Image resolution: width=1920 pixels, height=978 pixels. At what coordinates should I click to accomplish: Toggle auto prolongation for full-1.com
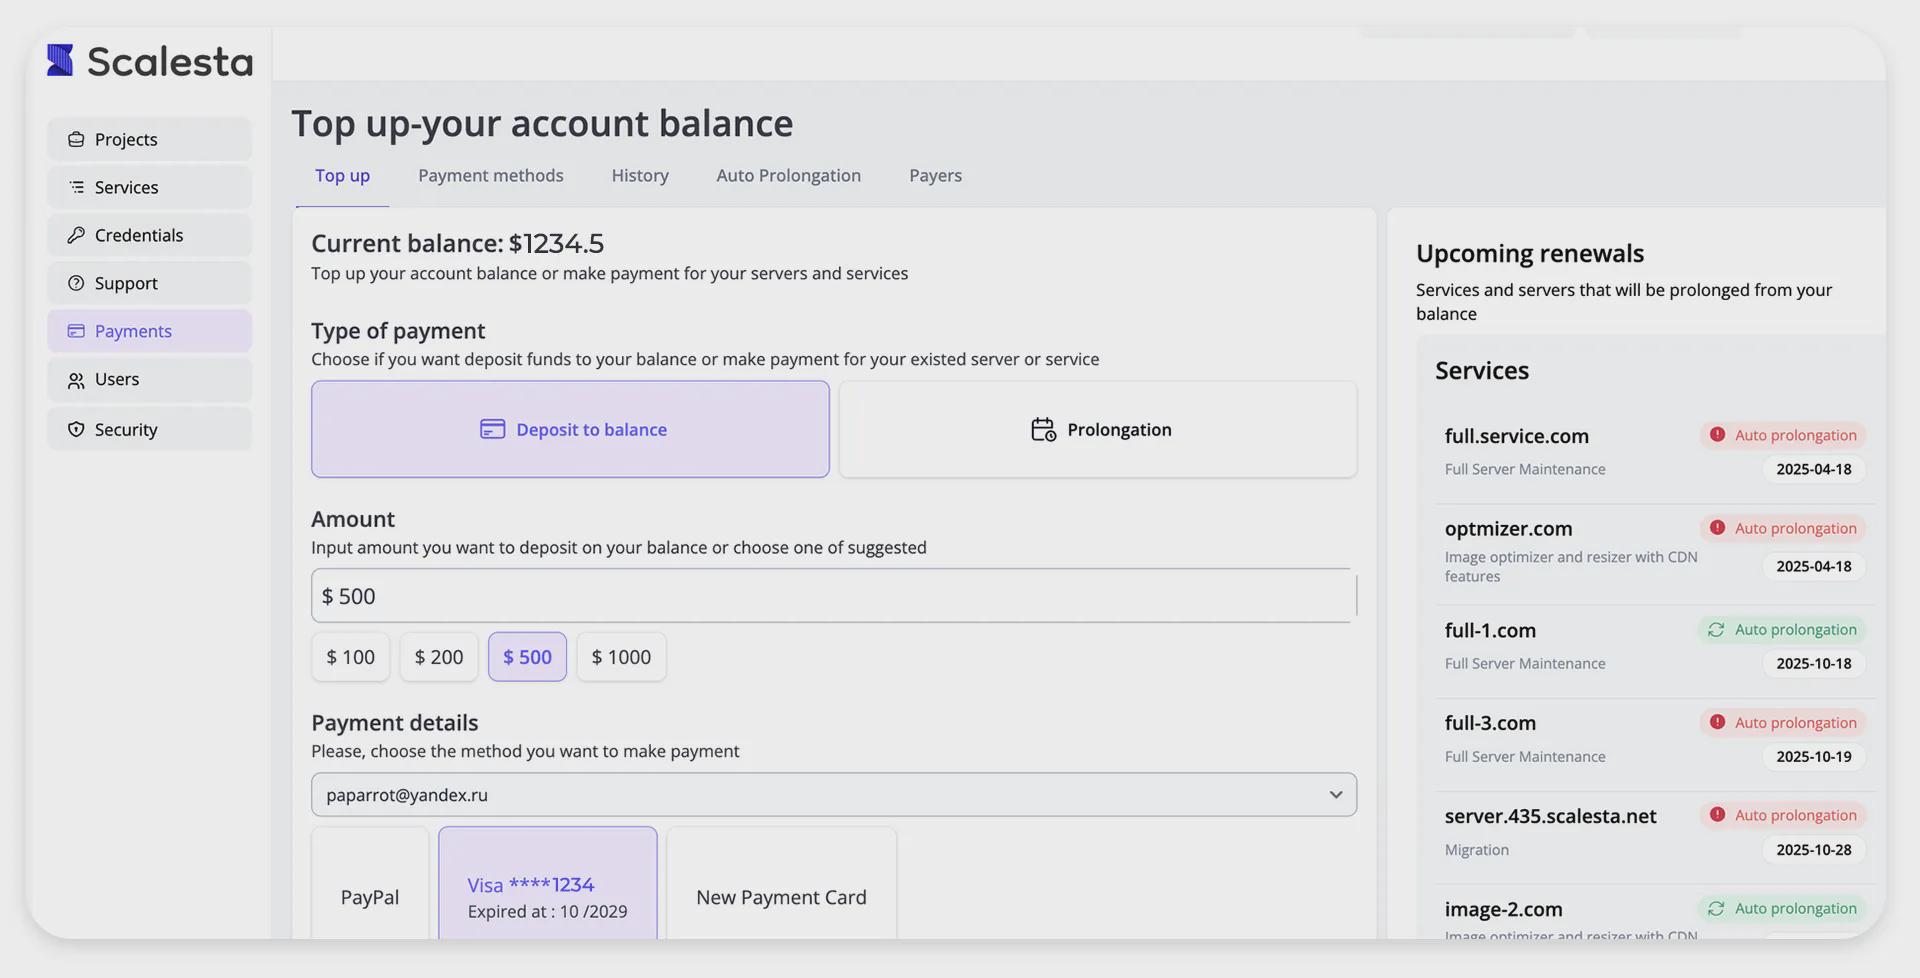point(1783,630)
